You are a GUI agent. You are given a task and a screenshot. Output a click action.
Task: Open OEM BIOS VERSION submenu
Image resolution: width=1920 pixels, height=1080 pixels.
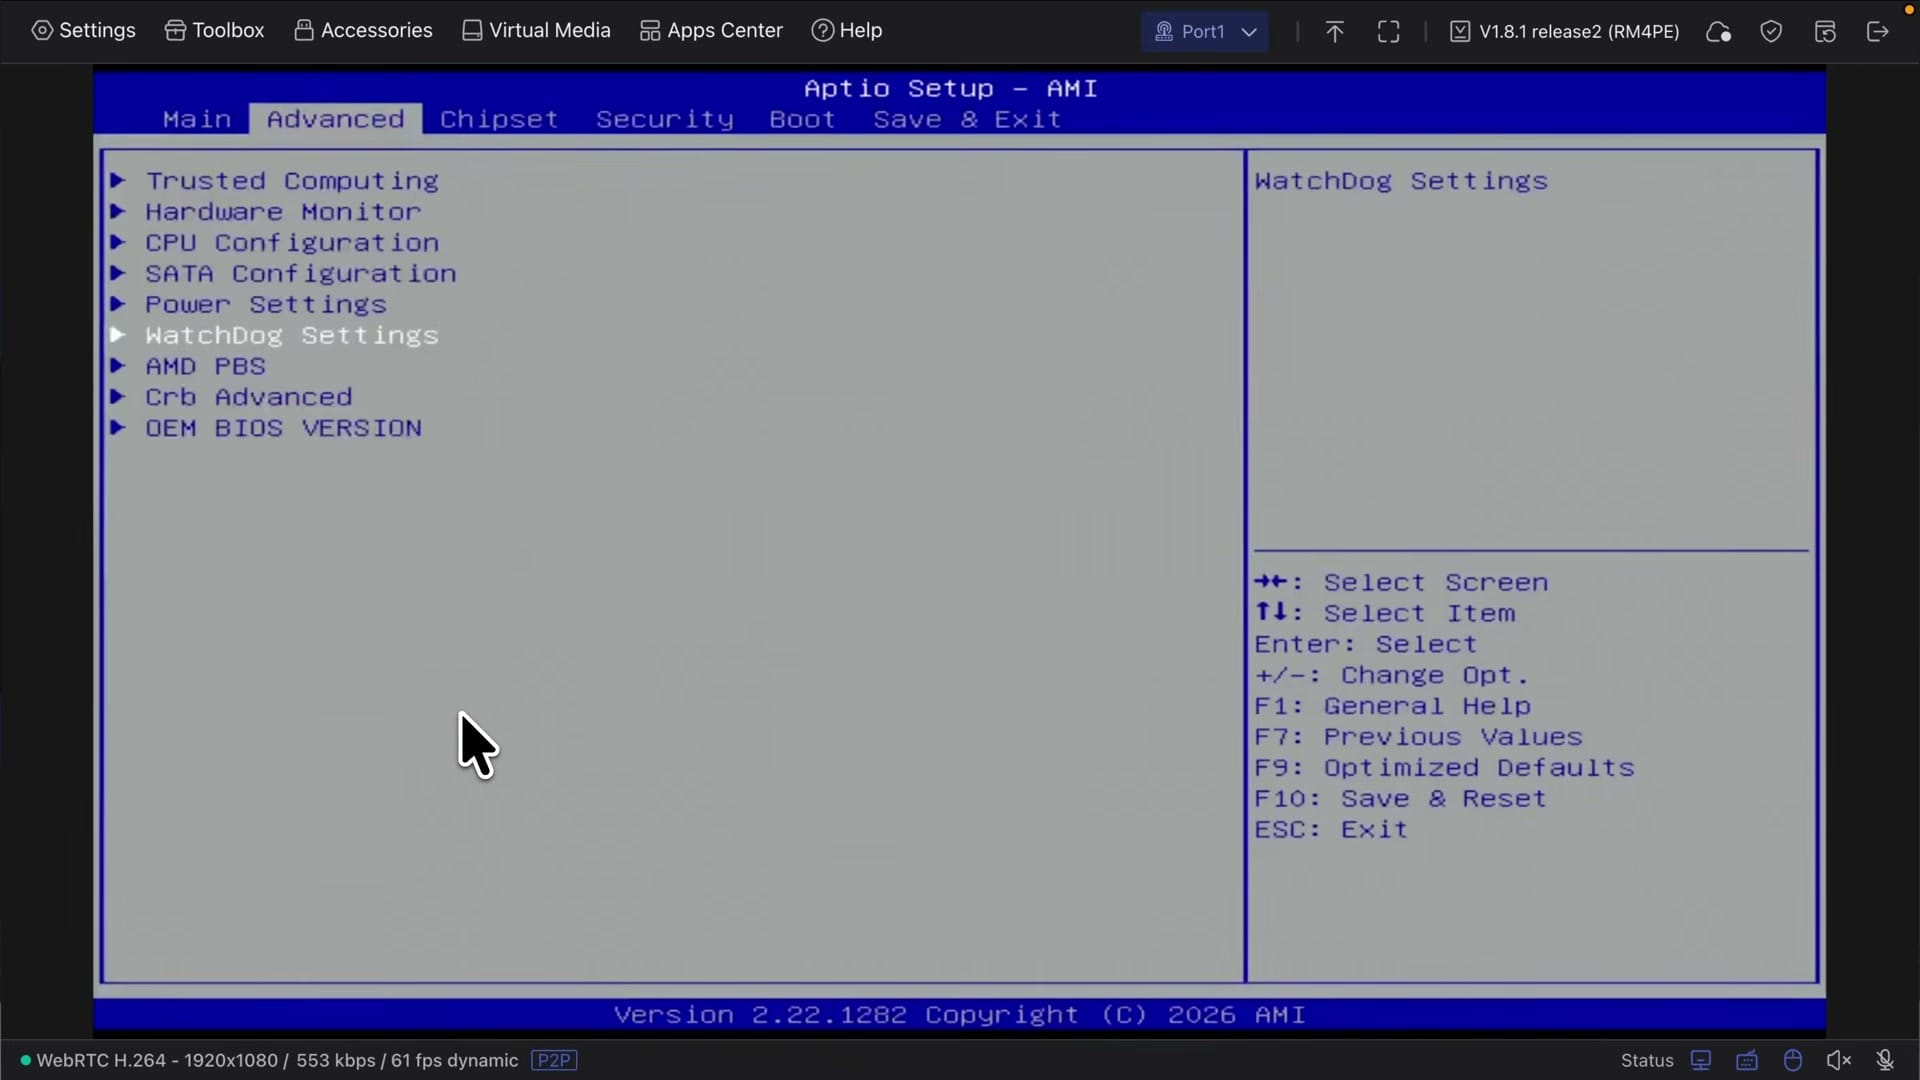point(283,428)
